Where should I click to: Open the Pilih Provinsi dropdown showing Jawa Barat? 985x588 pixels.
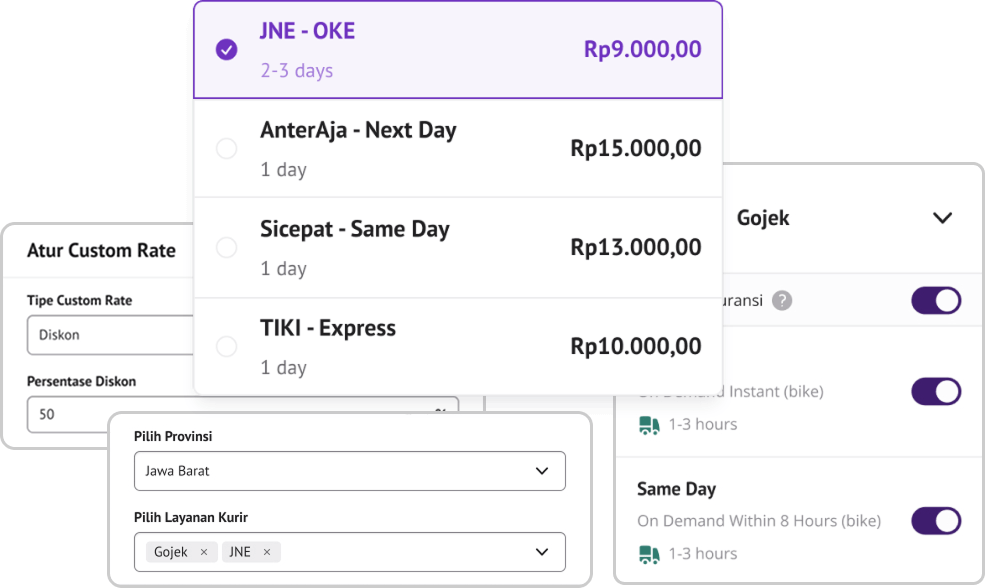point(349,471)
